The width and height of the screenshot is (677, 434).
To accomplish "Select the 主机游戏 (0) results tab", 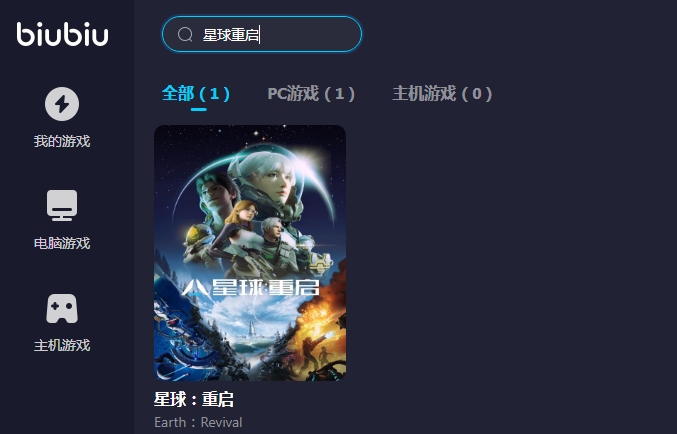I will 442,93.
